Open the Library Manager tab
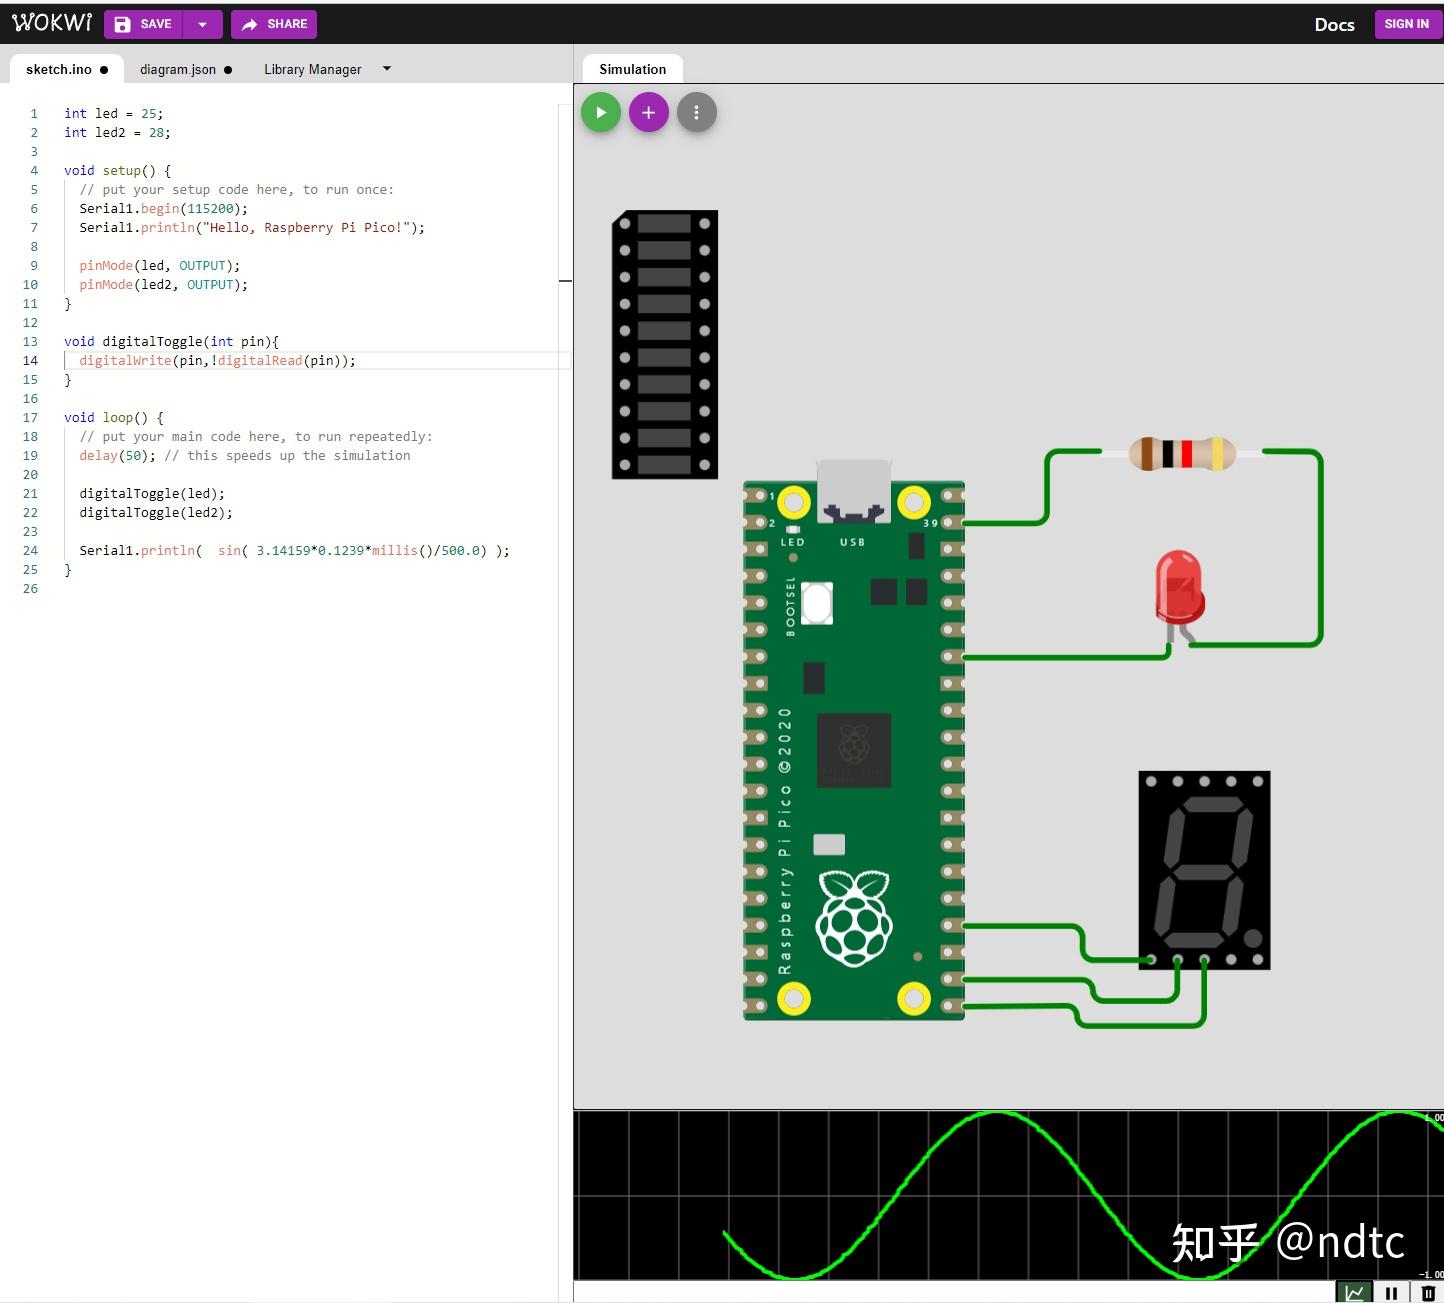The height and width of the screenshot is (1303, 1444). pyautogui.click(x=313, y=69)
